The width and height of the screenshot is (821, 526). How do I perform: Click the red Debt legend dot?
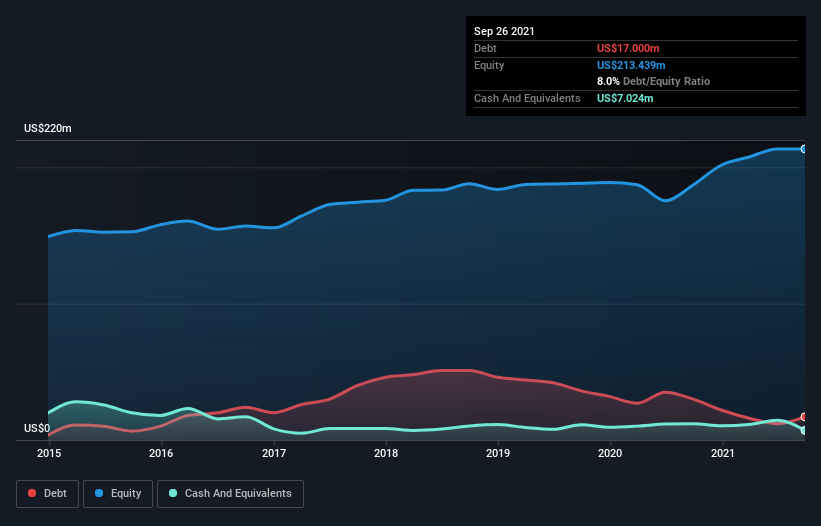32,494
